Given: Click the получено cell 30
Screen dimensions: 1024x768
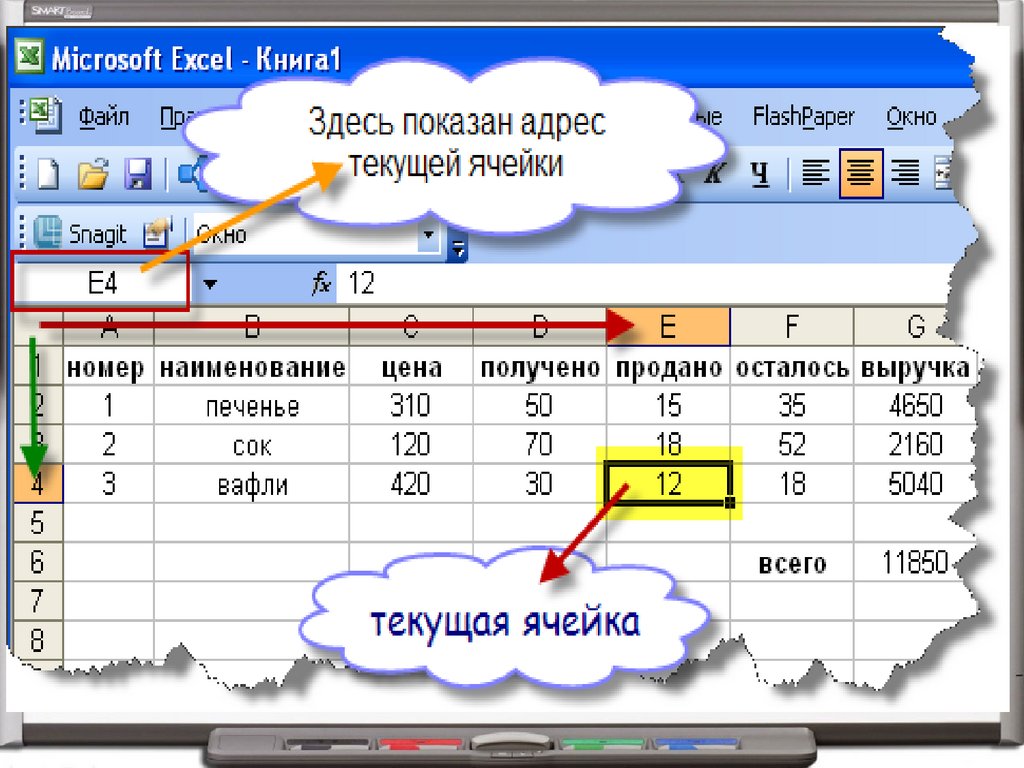Looking at the screenshot, I should [x=539, y=484].
